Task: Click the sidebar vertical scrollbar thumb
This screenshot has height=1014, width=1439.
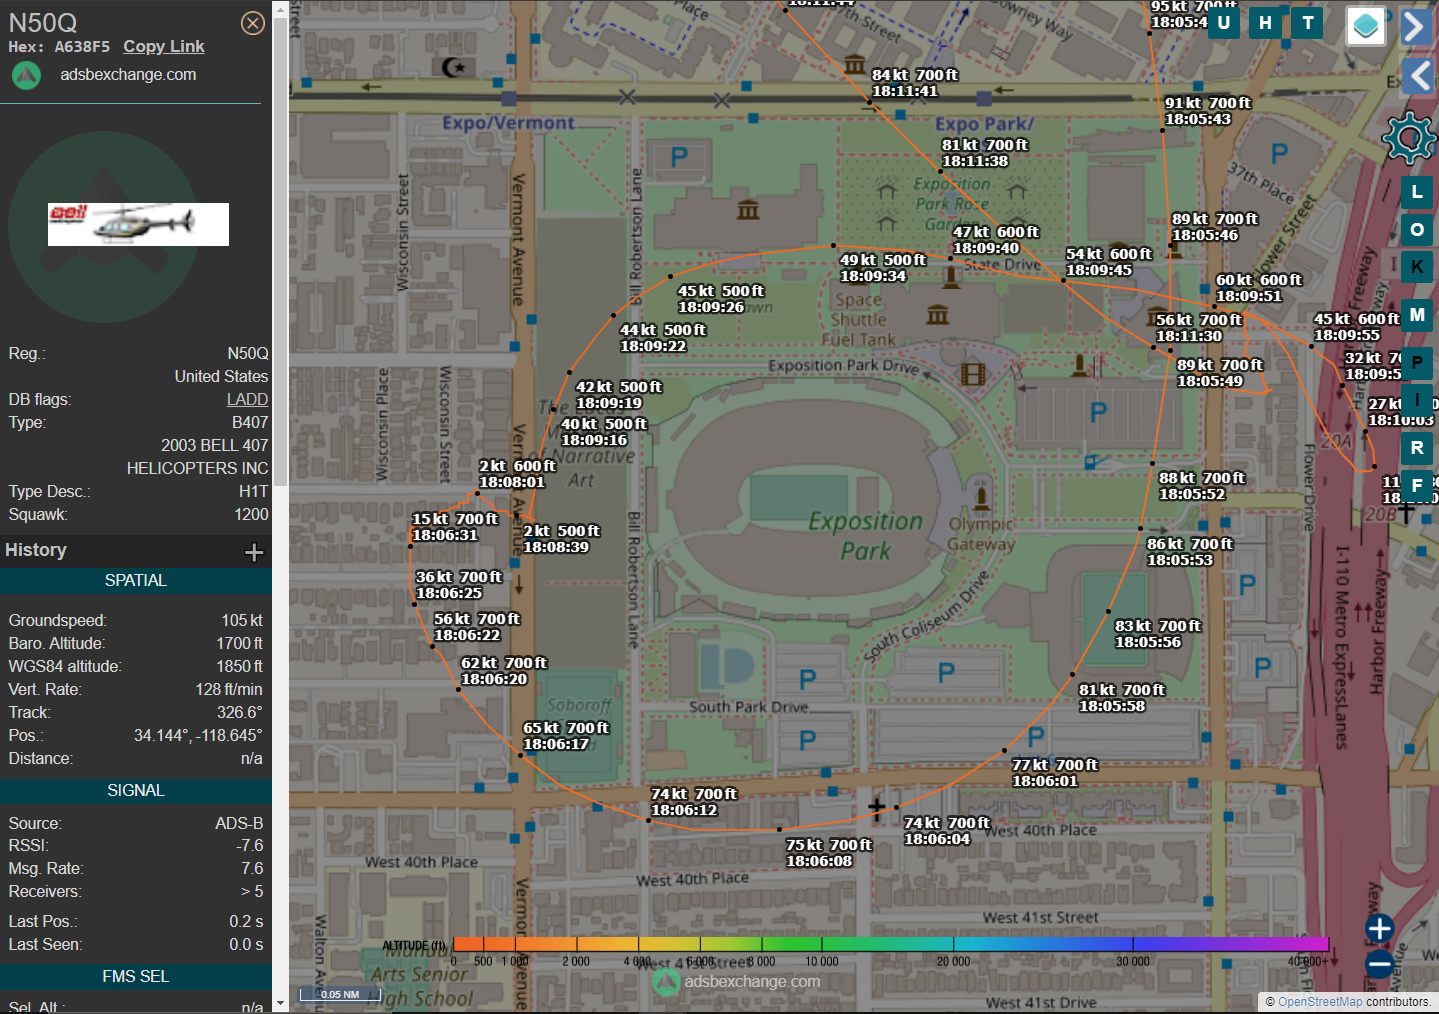Action: click(x=280, y=252)
